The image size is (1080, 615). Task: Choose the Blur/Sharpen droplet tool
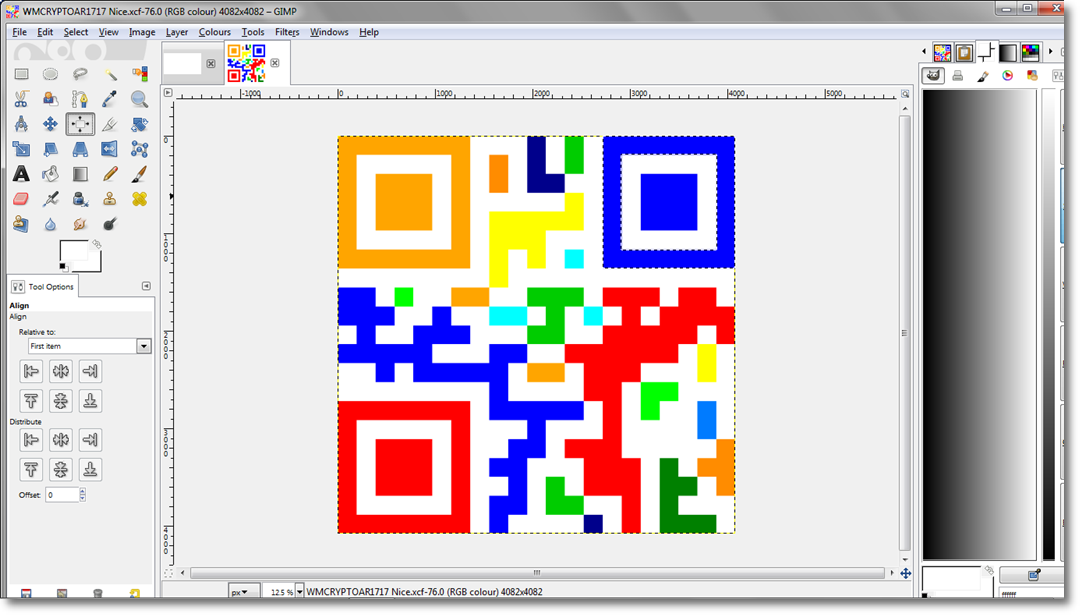coord(50,225)
